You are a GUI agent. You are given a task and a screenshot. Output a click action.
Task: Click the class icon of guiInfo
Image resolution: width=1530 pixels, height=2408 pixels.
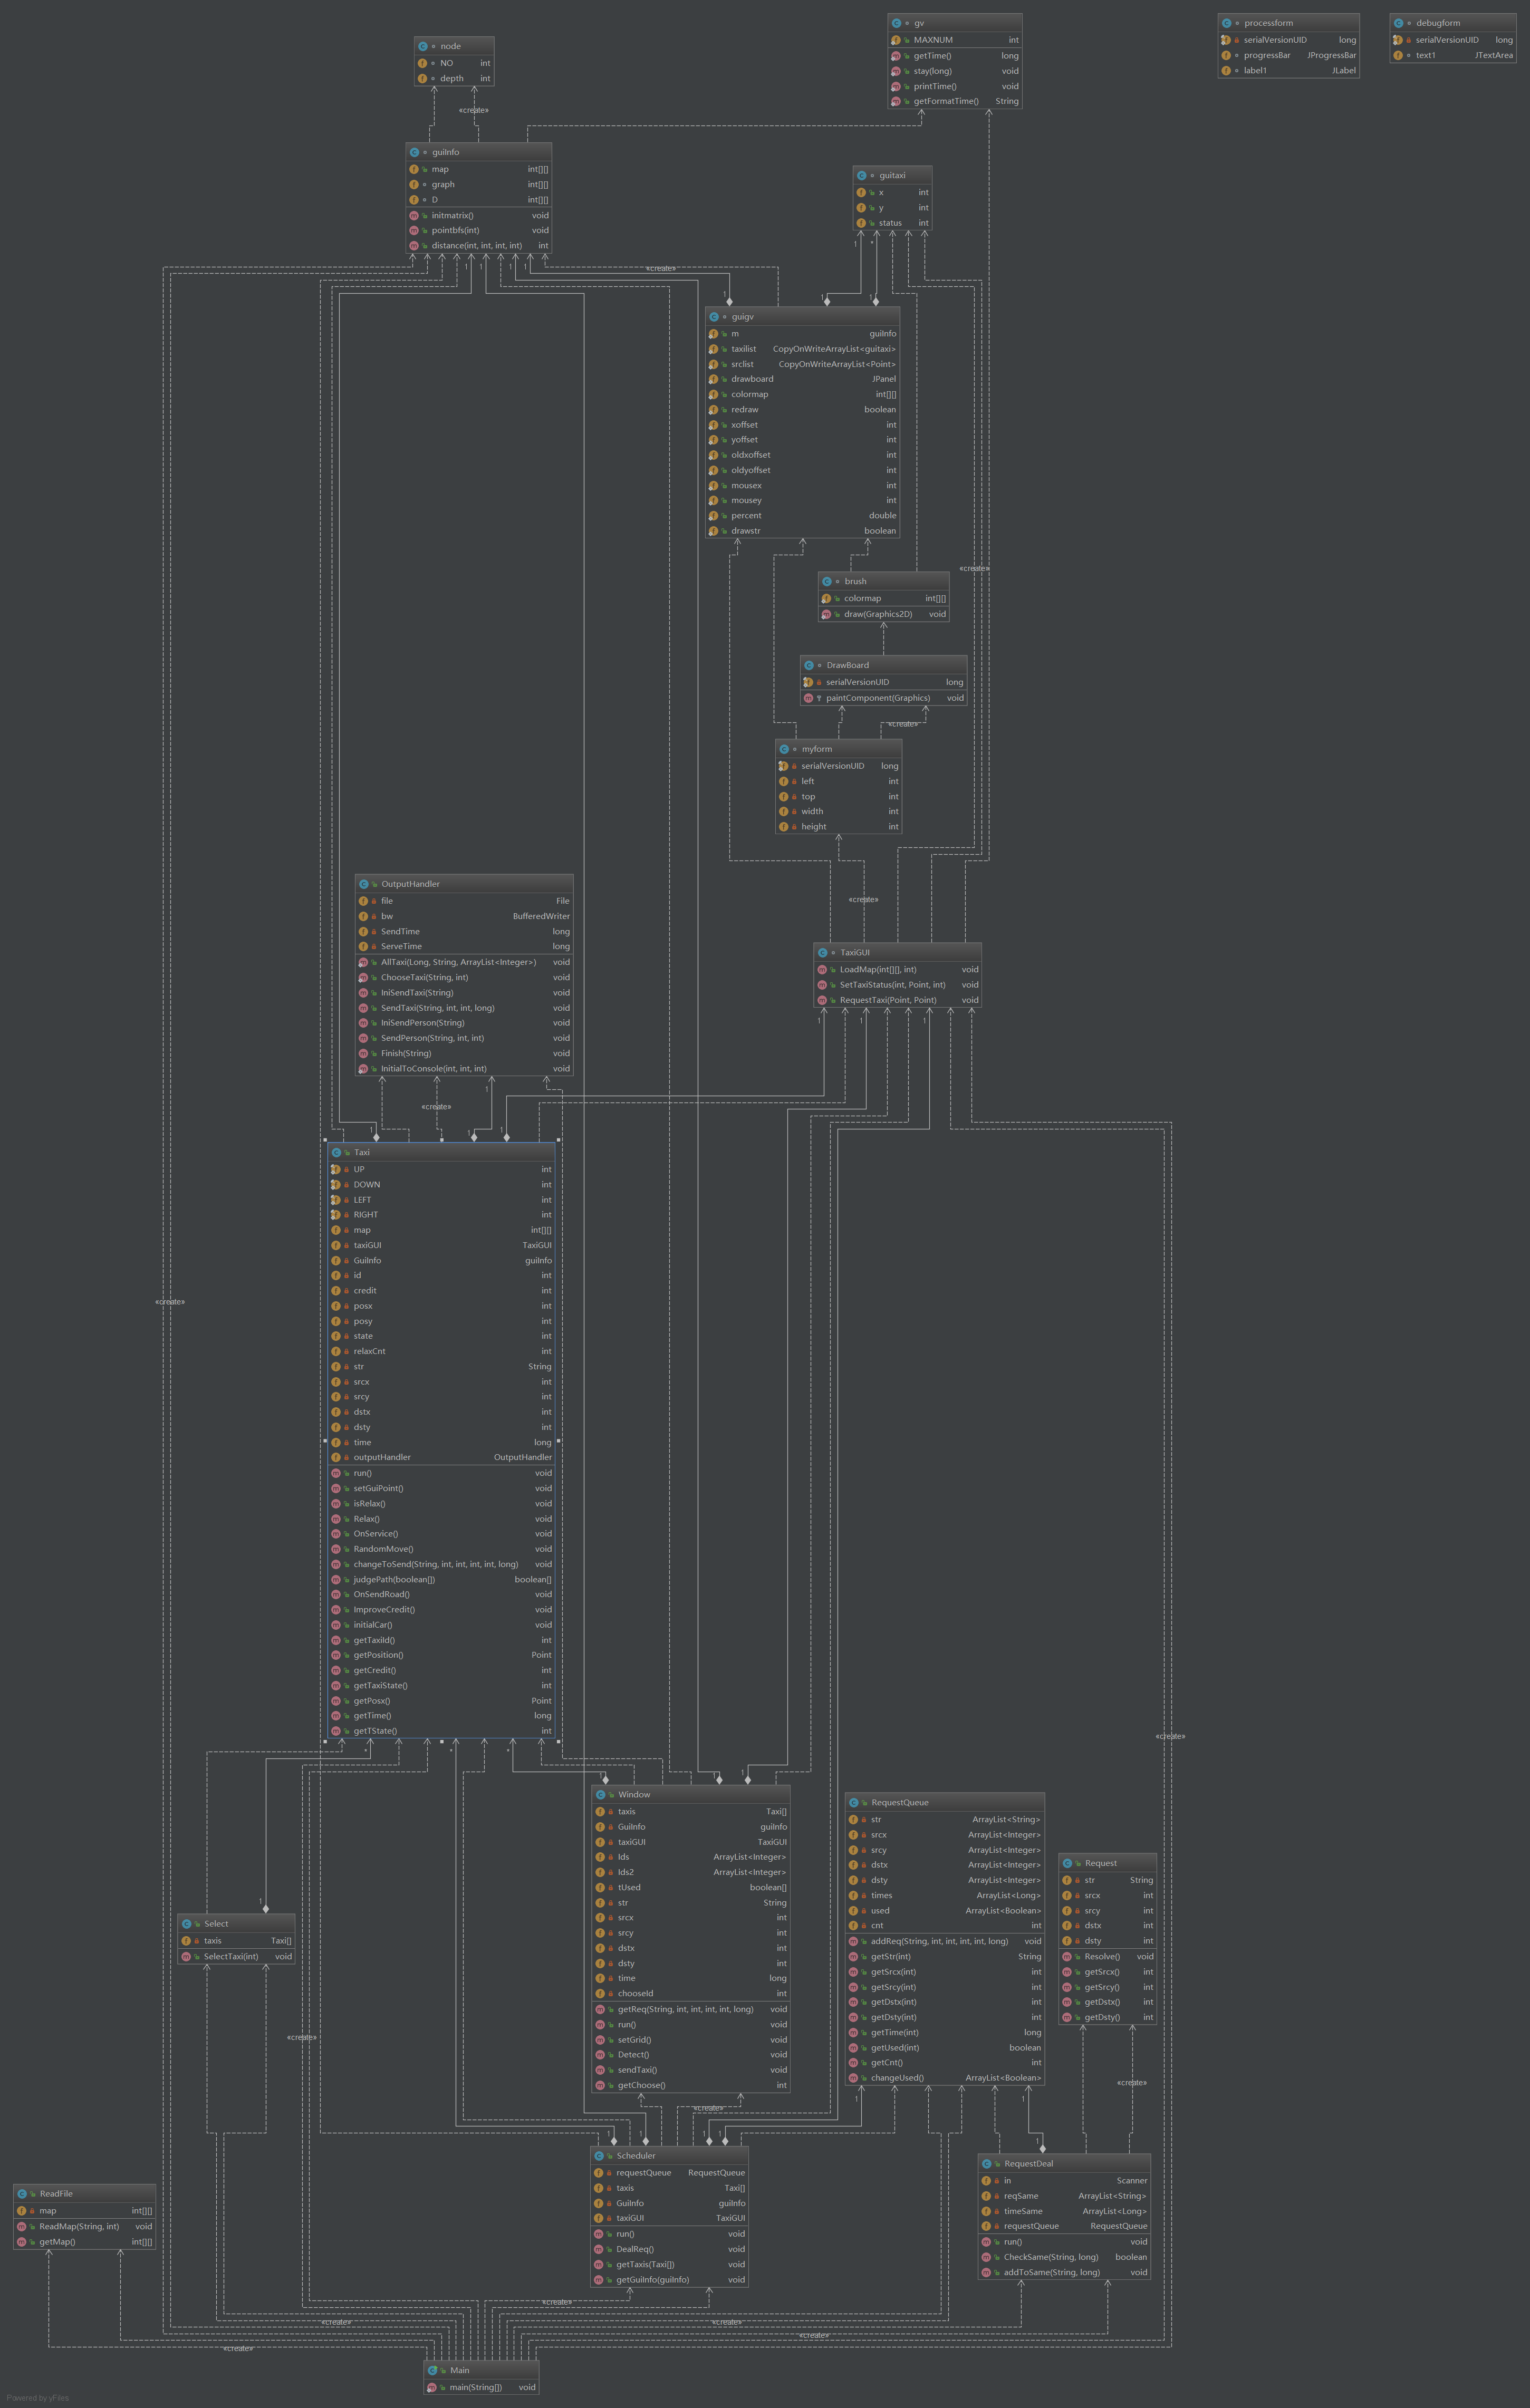[414, 152]
